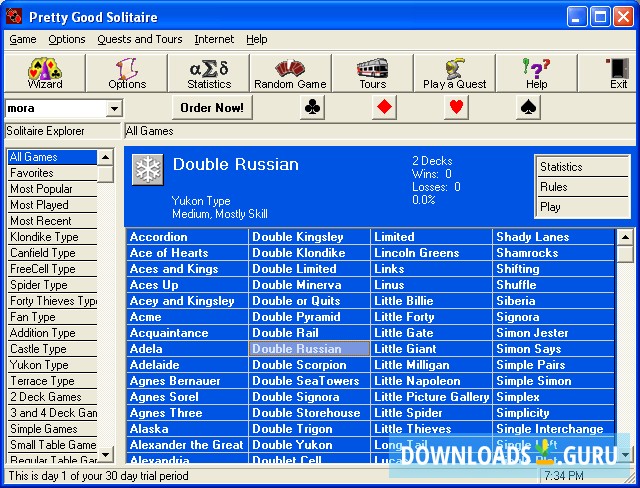Click Statistics in the game panel
The width and height of the screenshot is (640, 488).
coord(582,166)
